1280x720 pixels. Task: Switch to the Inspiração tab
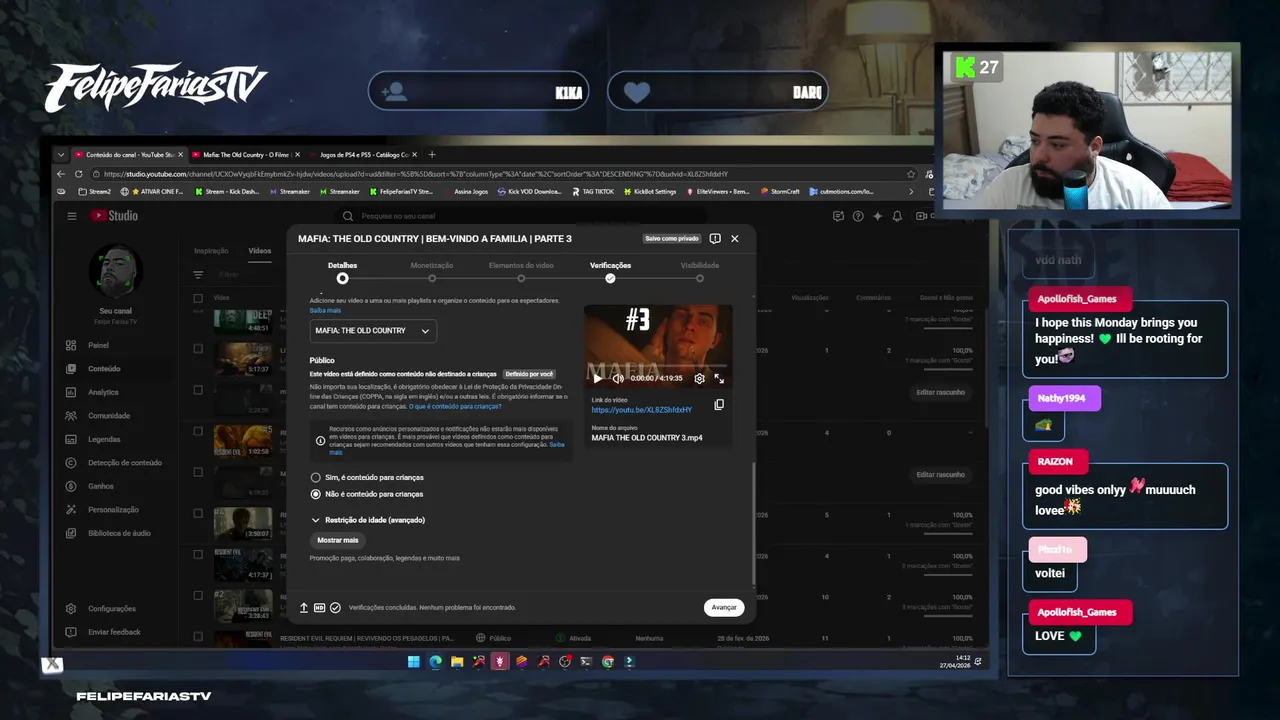click(x=211, y=251)
